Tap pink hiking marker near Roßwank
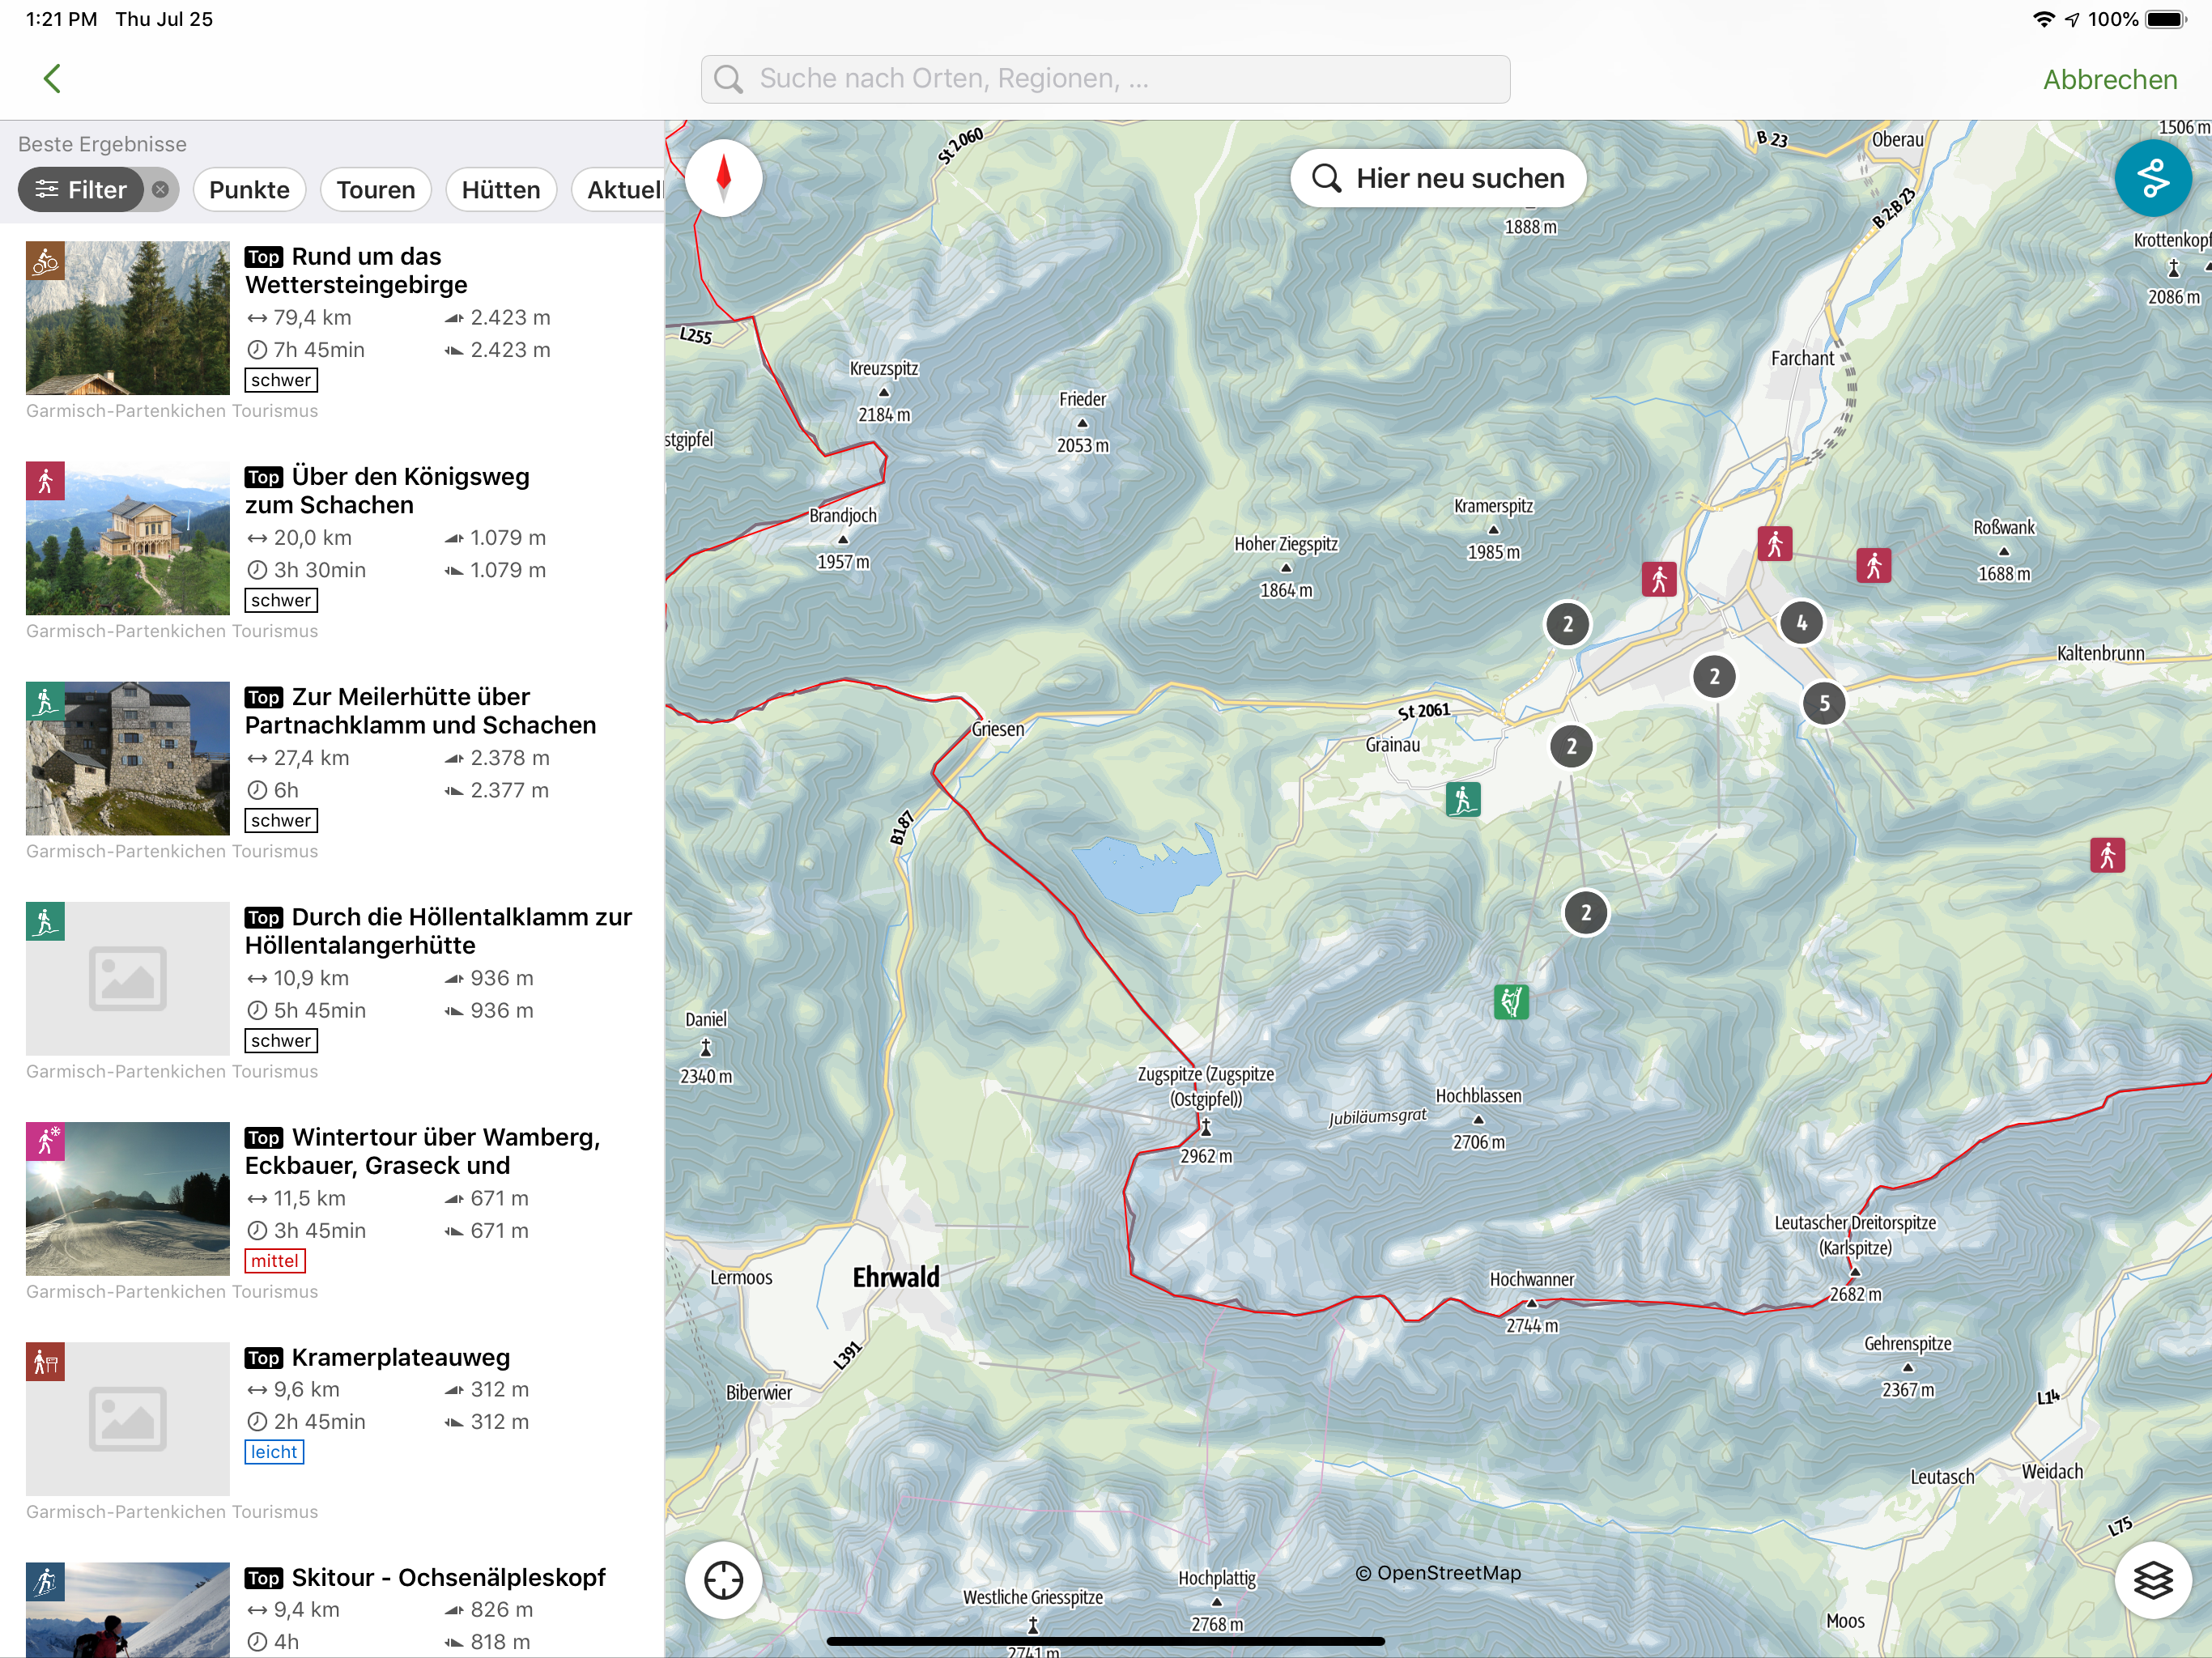The width and height of the screenshot is (2212, 1658). (1873, 565)
